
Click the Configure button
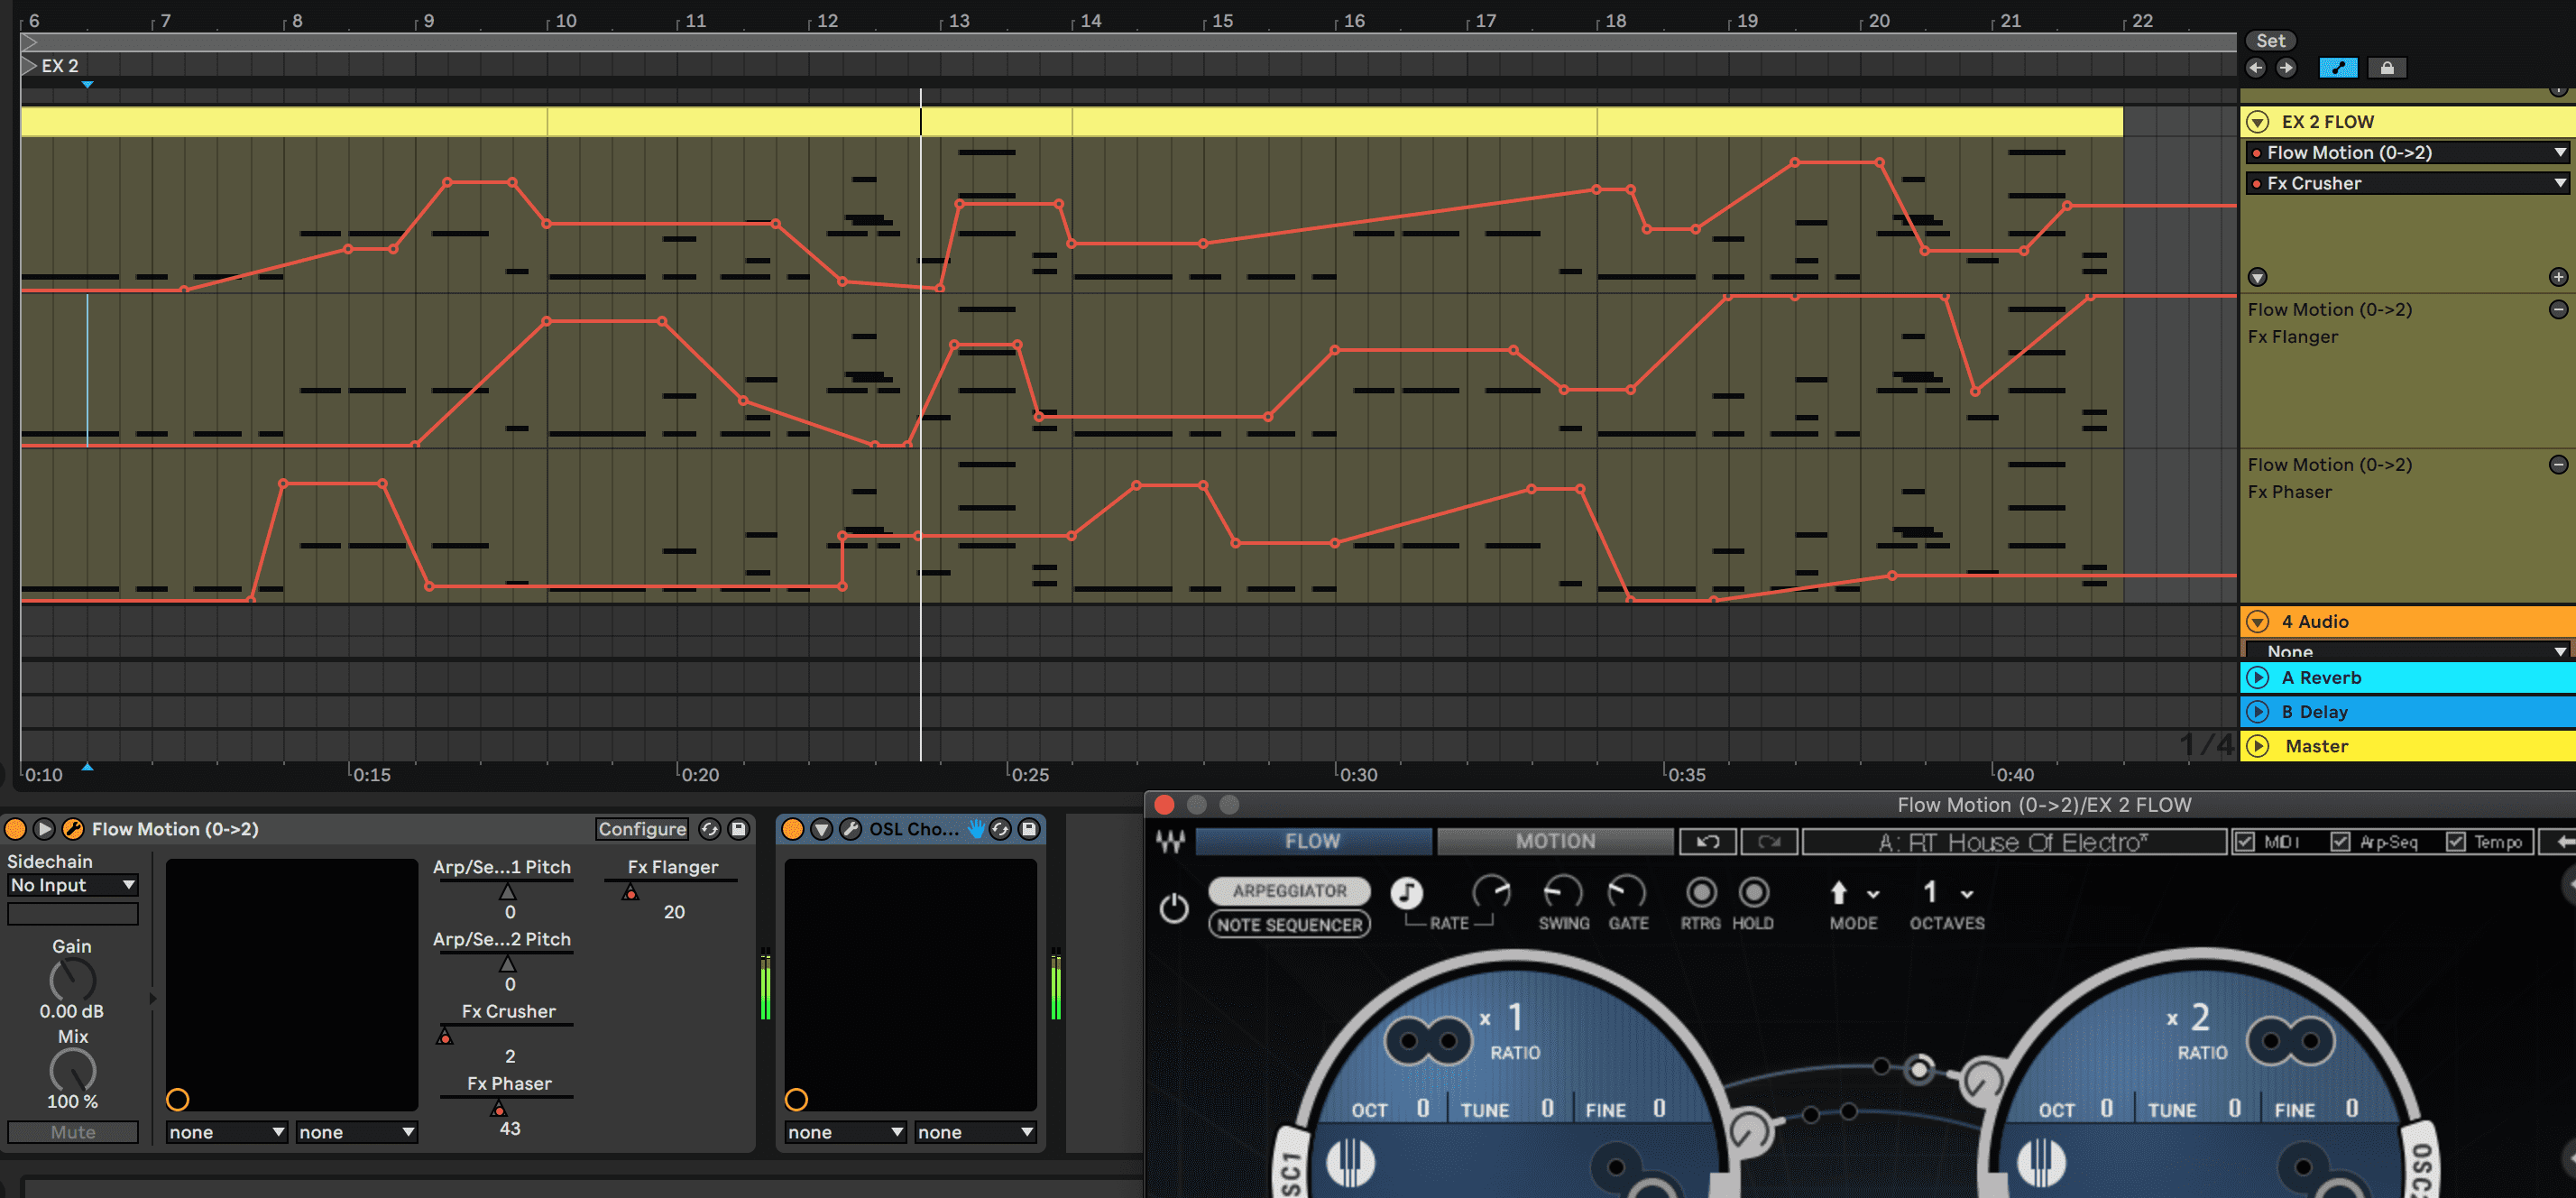point(642,829)
